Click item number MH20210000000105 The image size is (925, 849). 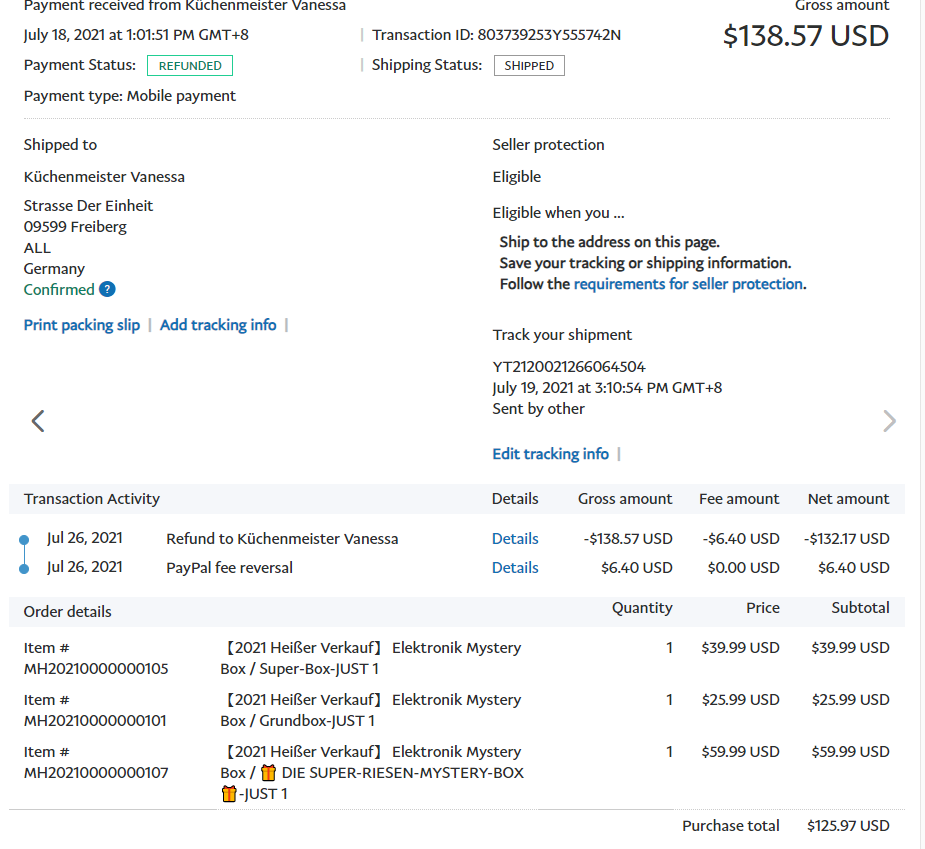click(96, 669)
